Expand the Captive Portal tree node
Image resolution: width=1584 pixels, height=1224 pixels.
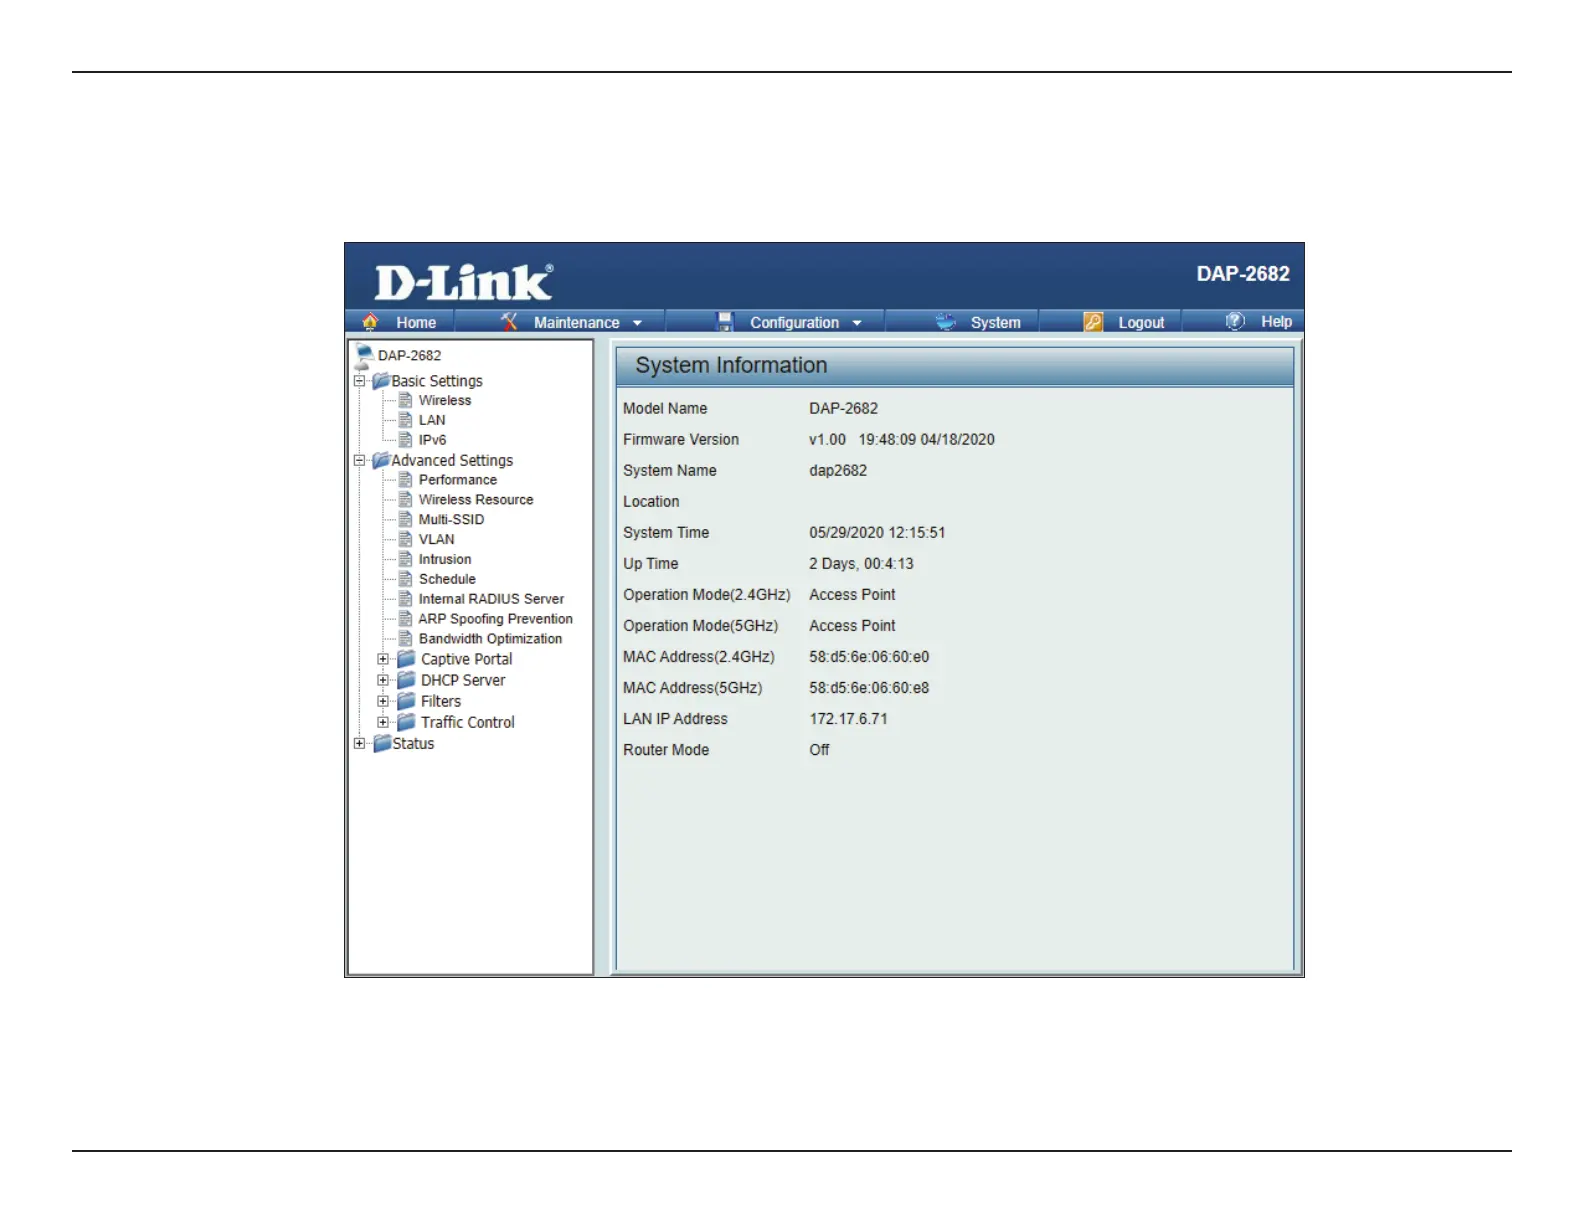click(x=383, y=659)
